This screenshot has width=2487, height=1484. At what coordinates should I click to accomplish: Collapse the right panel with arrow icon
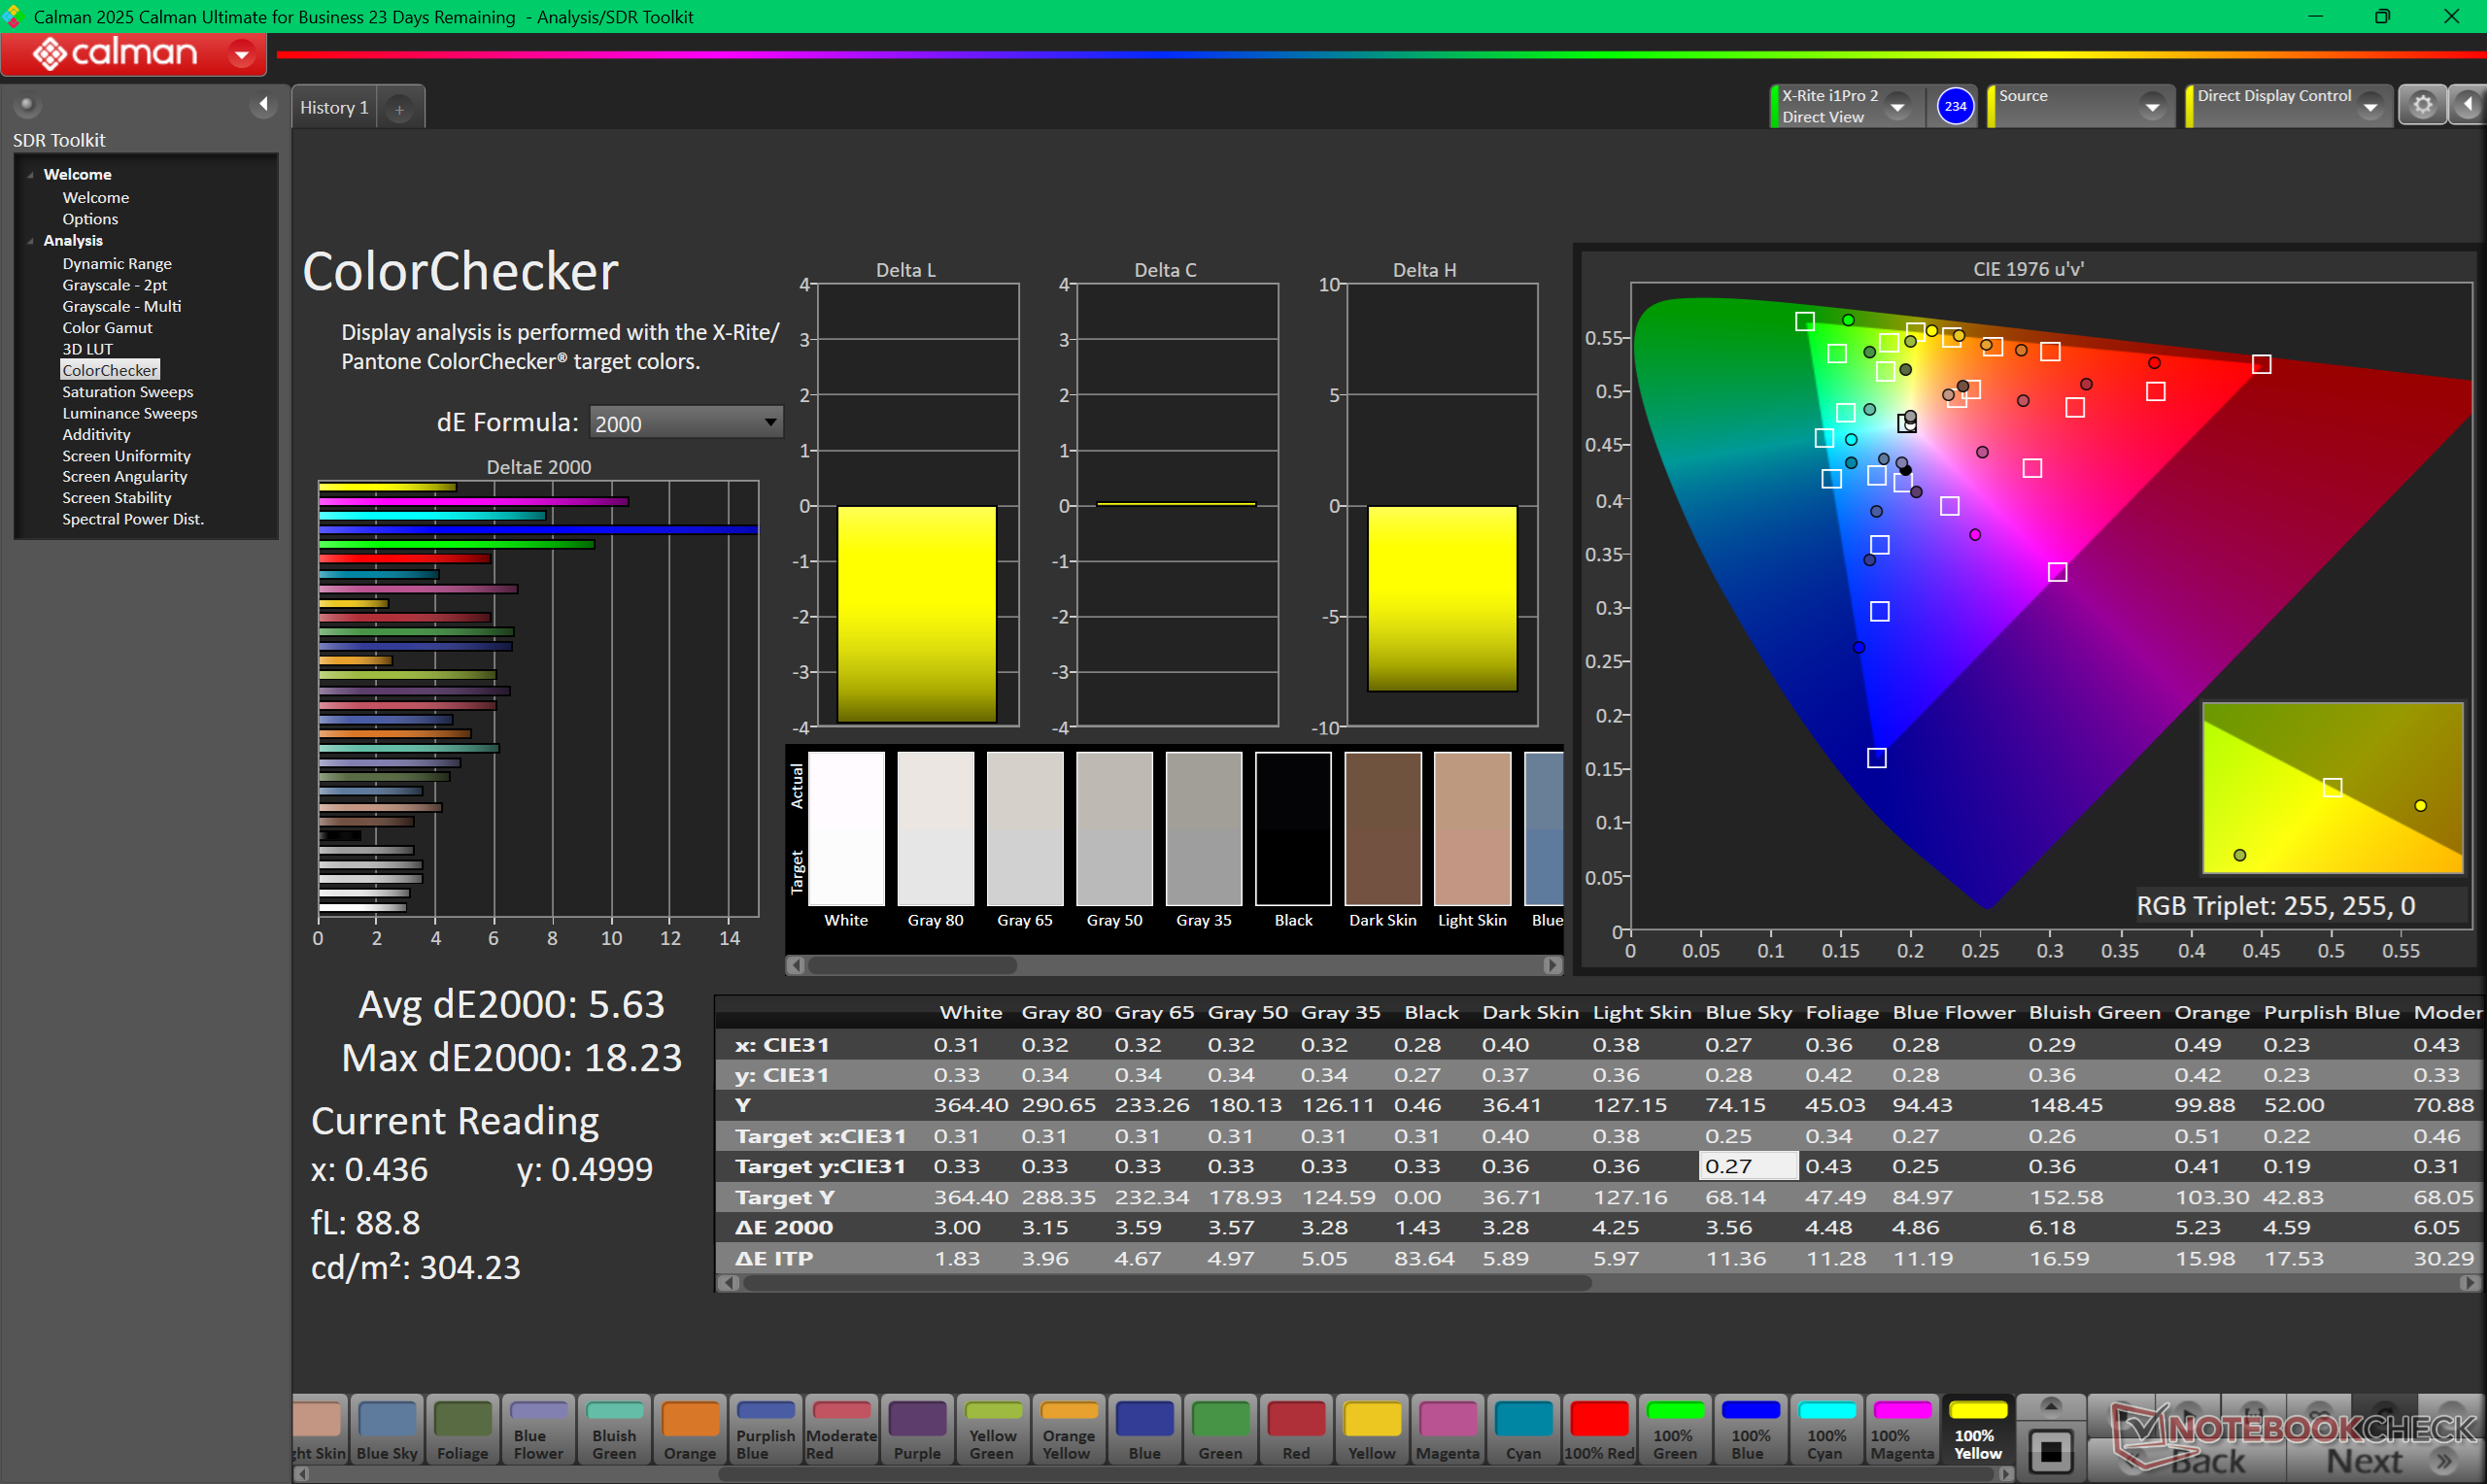[2468, 105]
